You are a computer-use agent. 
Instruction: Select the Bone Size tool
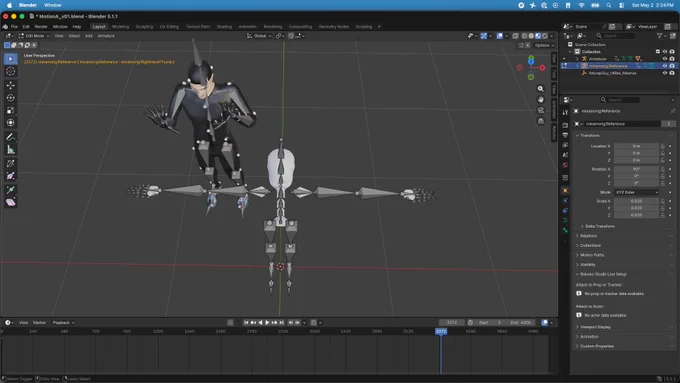pos(10,176)
